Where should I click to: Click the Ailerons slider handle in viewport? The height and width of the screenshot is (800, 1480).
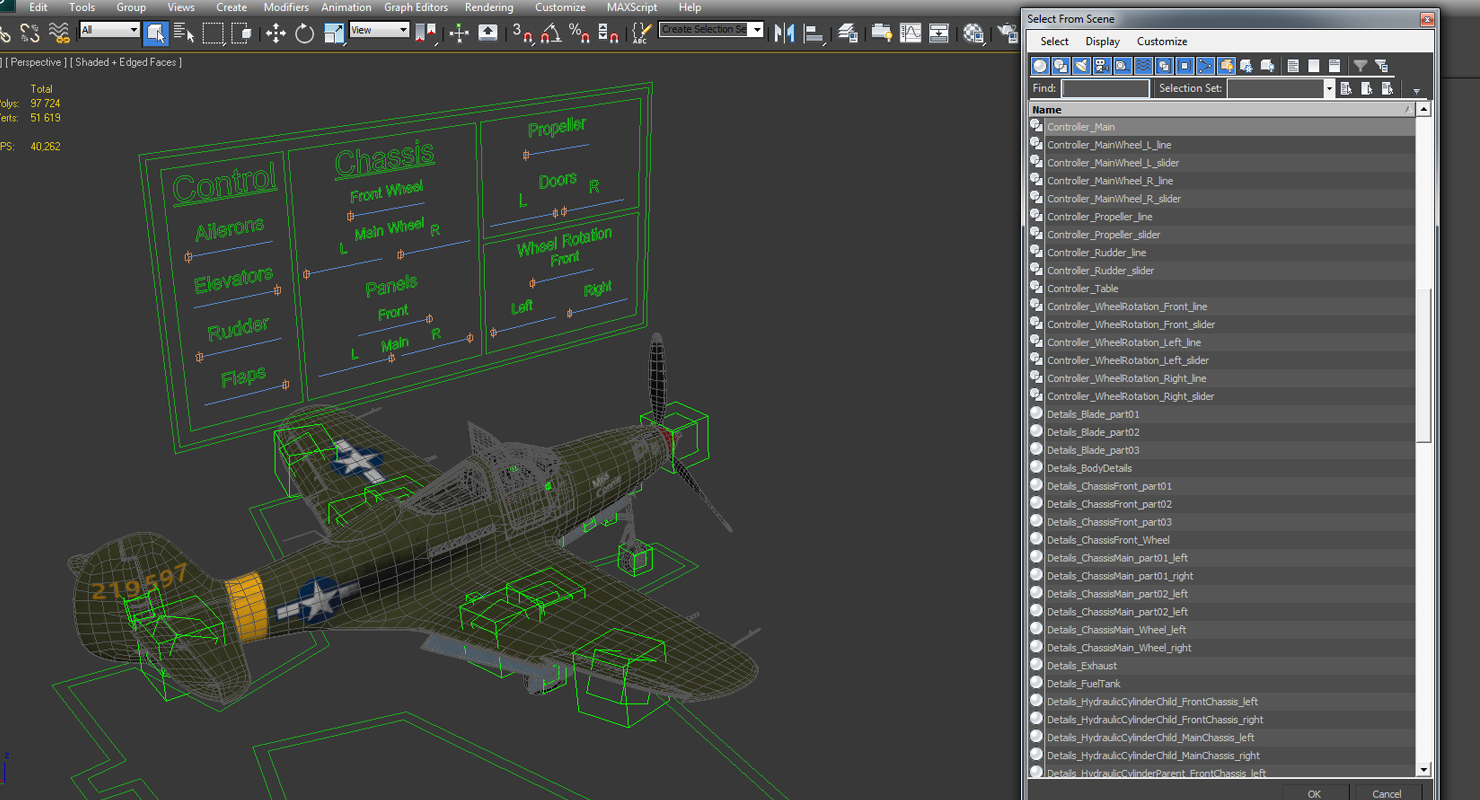tap(188, 257)
